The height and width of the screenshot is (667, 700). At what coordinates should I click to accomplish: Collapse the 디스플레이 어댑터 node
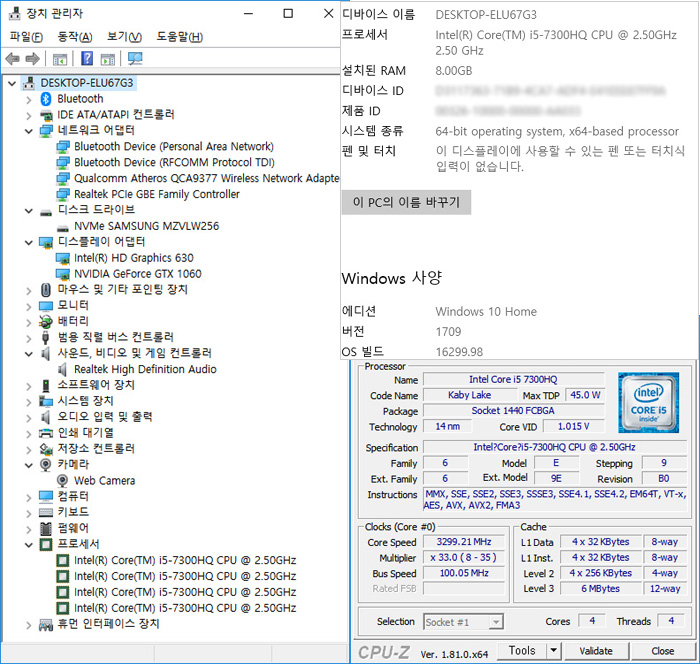29,243
